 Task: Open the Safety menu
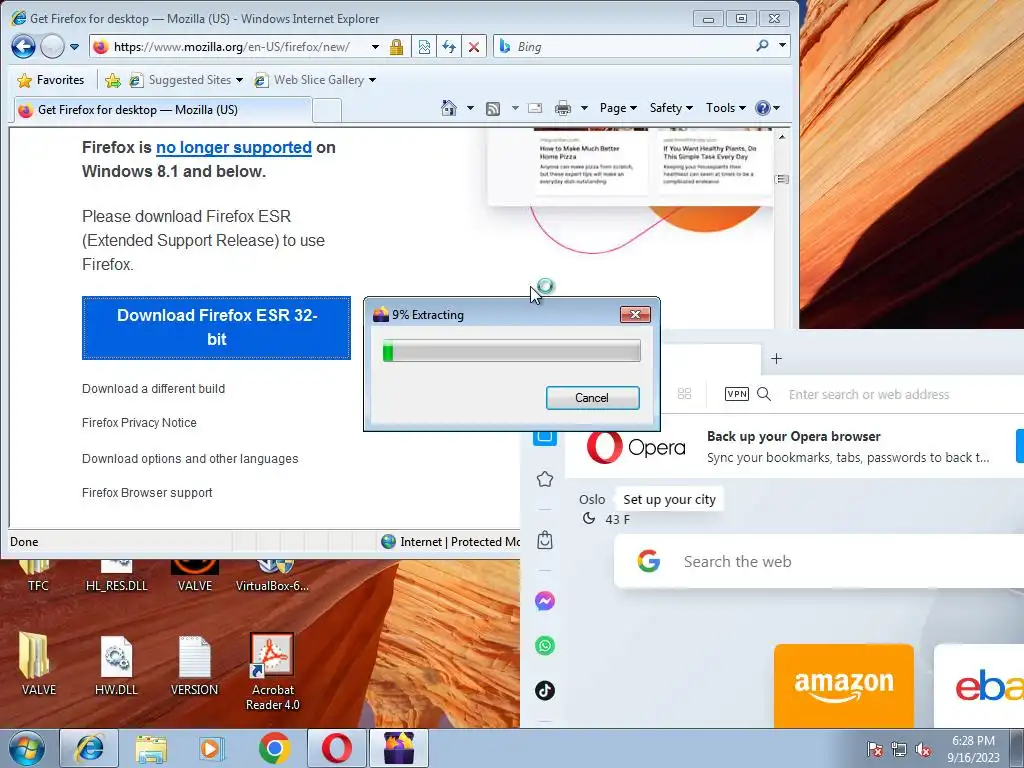click(671, 108)
